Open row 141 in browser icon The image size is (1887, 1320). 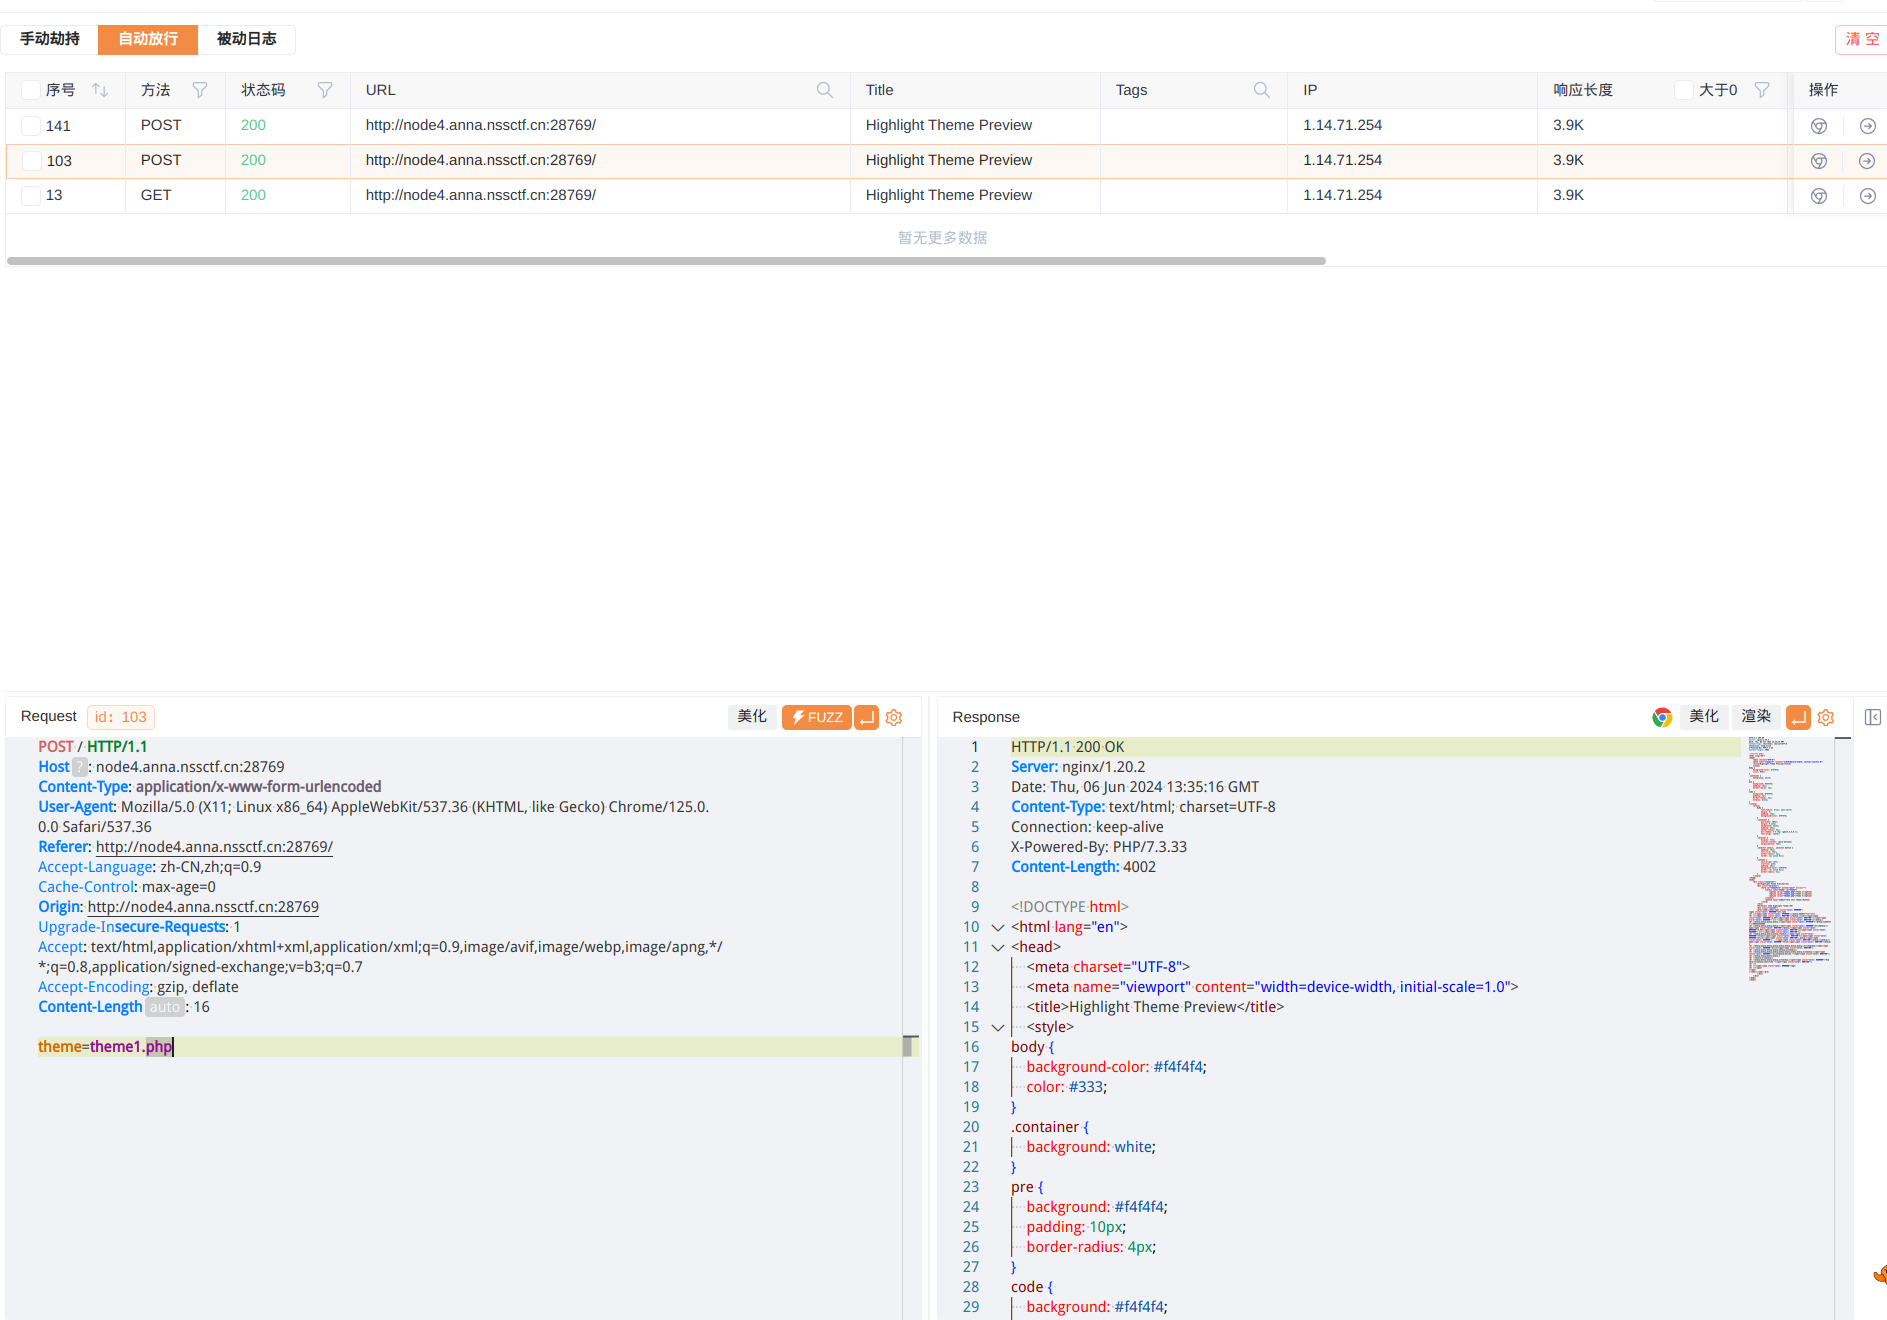1819,126
